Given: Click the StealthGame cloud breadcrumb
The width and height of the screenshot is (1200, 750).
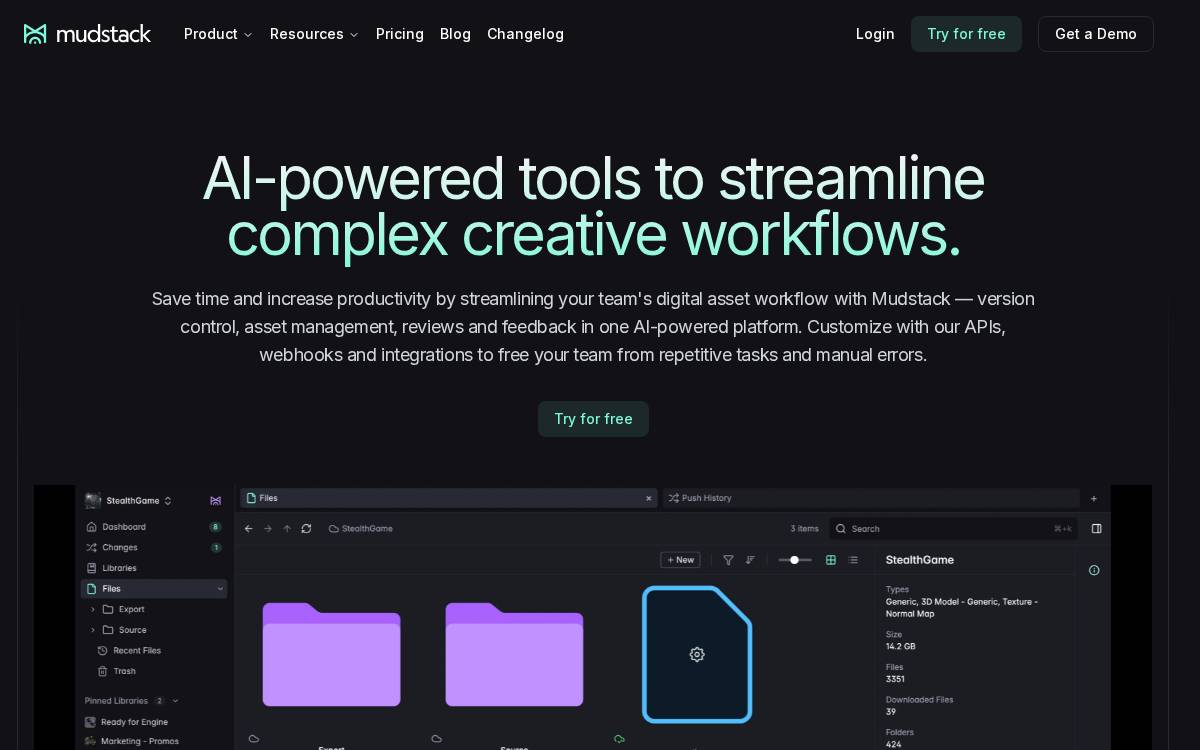Looking at the screenshot, I should [x=361, y=529].
